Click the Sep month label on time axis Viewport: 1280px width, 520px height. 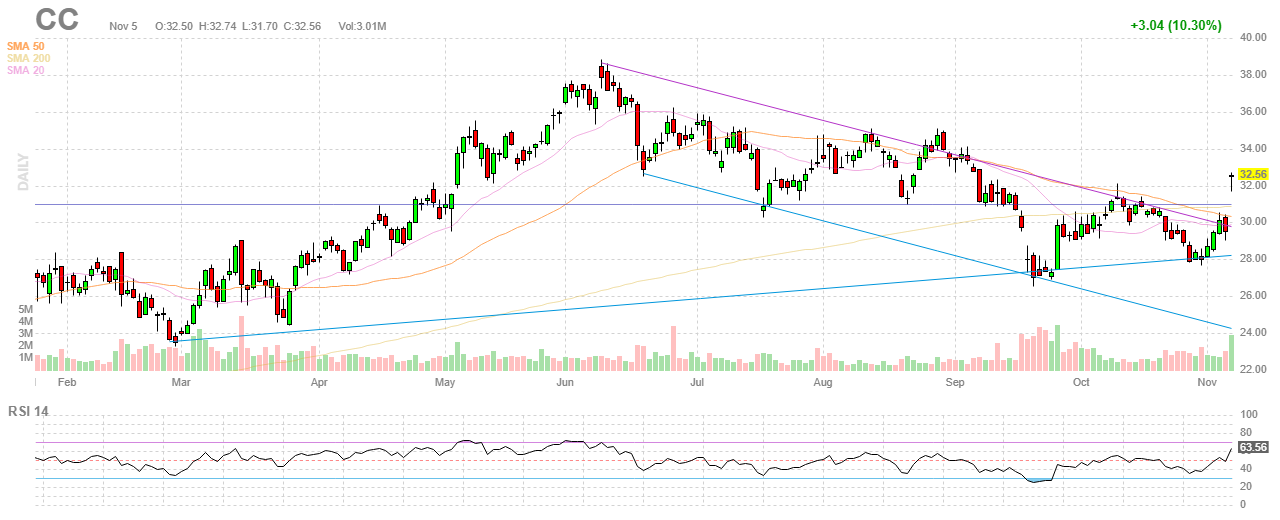pyautogui.click(x=955, y=382)
